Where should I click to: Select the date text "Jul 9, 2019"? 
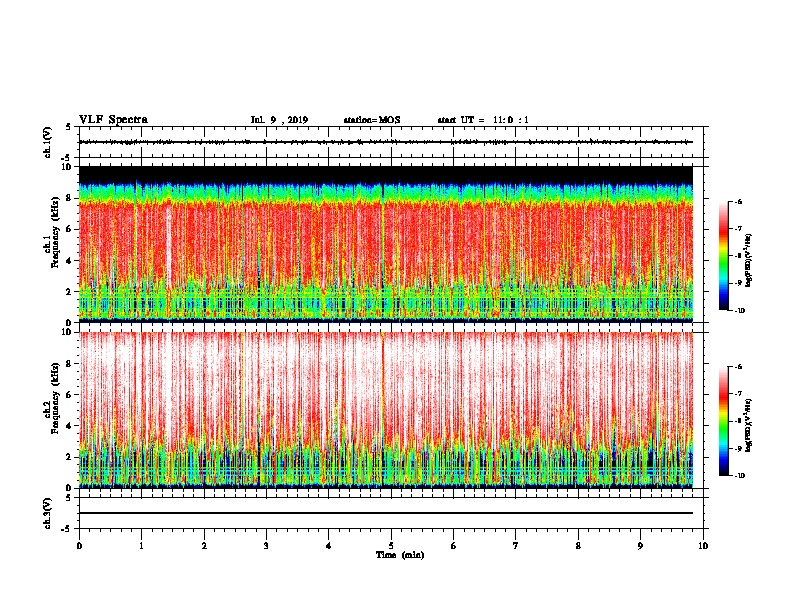coord(279,120)
